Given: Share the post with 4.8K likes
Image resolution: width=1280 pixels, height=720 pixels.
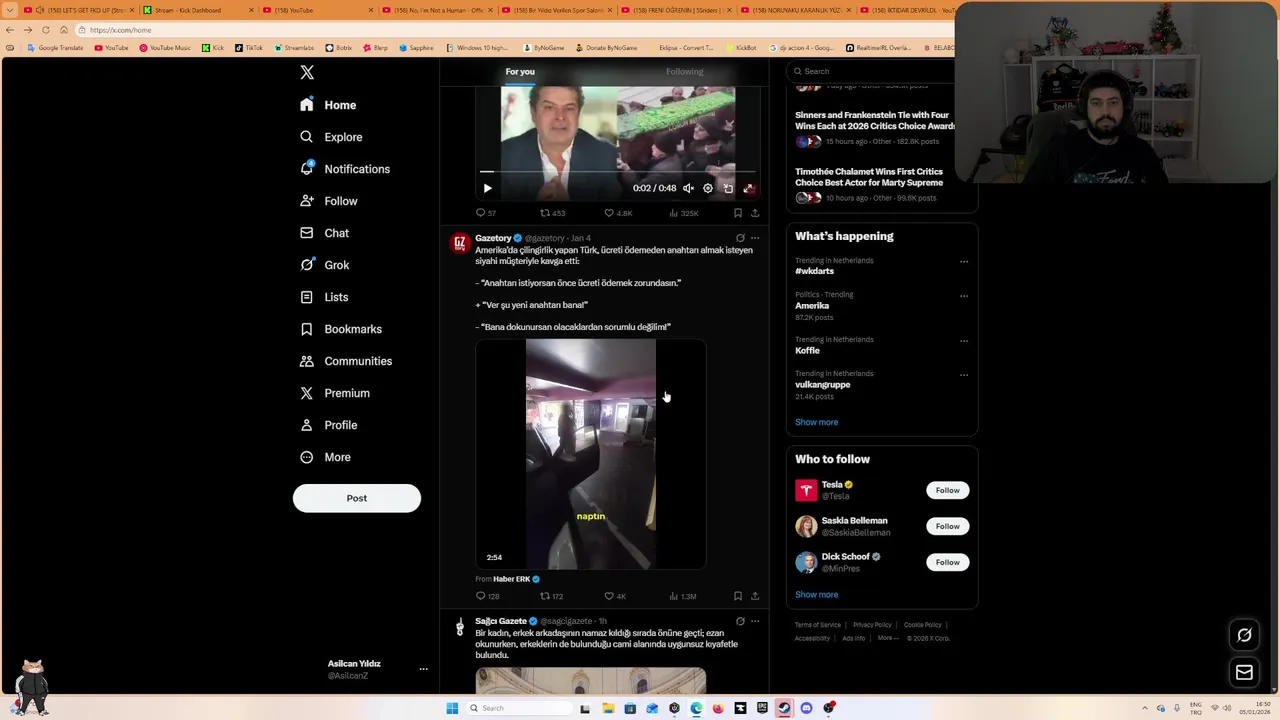Looking at the screenshot, I should pyautogui.click(x=755, y=213).
